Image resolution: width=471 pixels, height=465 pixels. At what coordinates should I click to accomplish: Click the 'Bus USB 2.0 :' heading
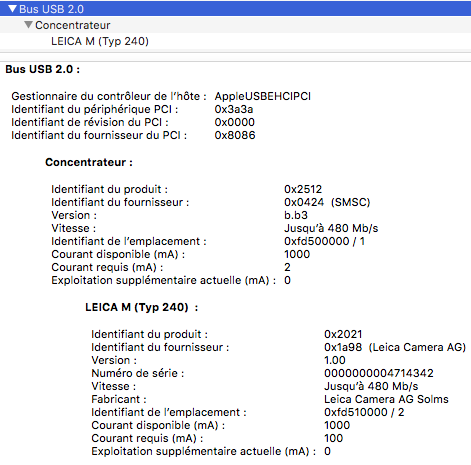tap(43, 69)
